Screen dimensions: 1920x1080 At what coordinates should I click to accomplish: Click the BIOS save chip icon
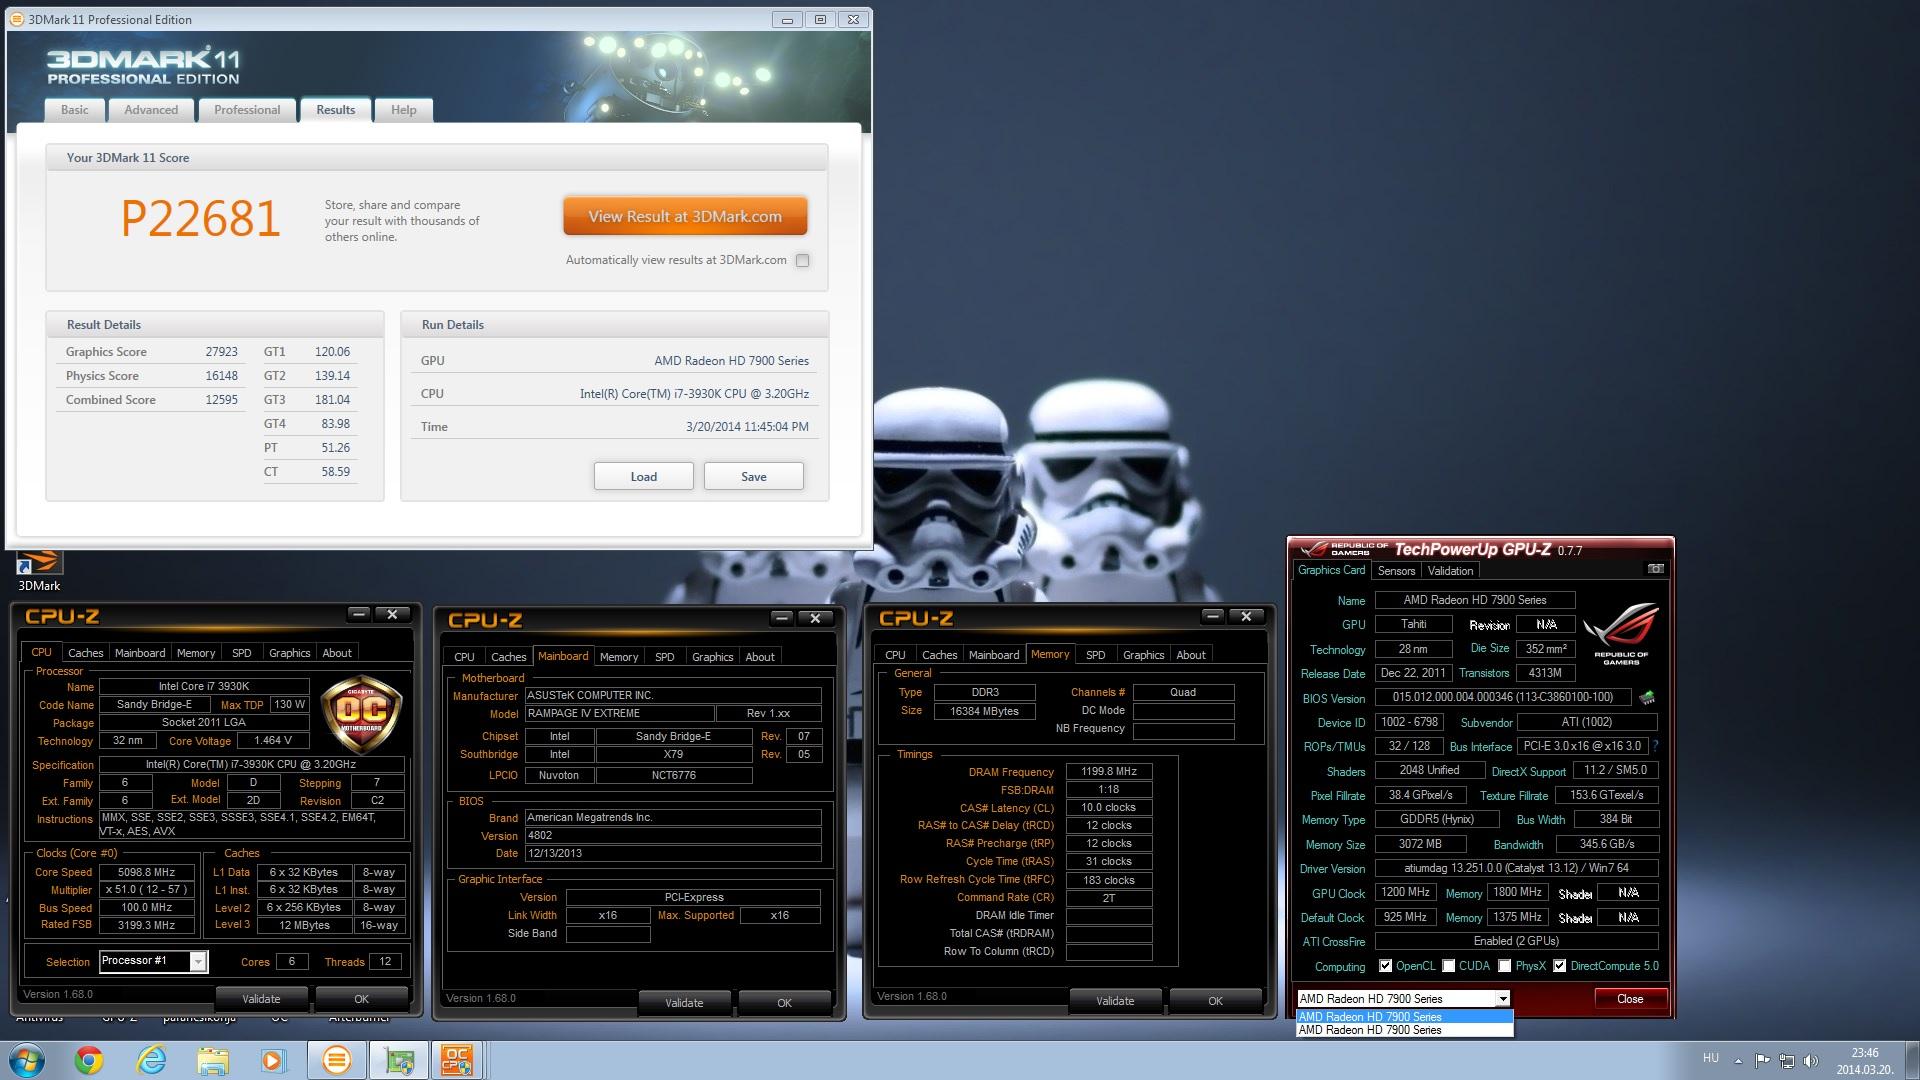(1647, 697)
